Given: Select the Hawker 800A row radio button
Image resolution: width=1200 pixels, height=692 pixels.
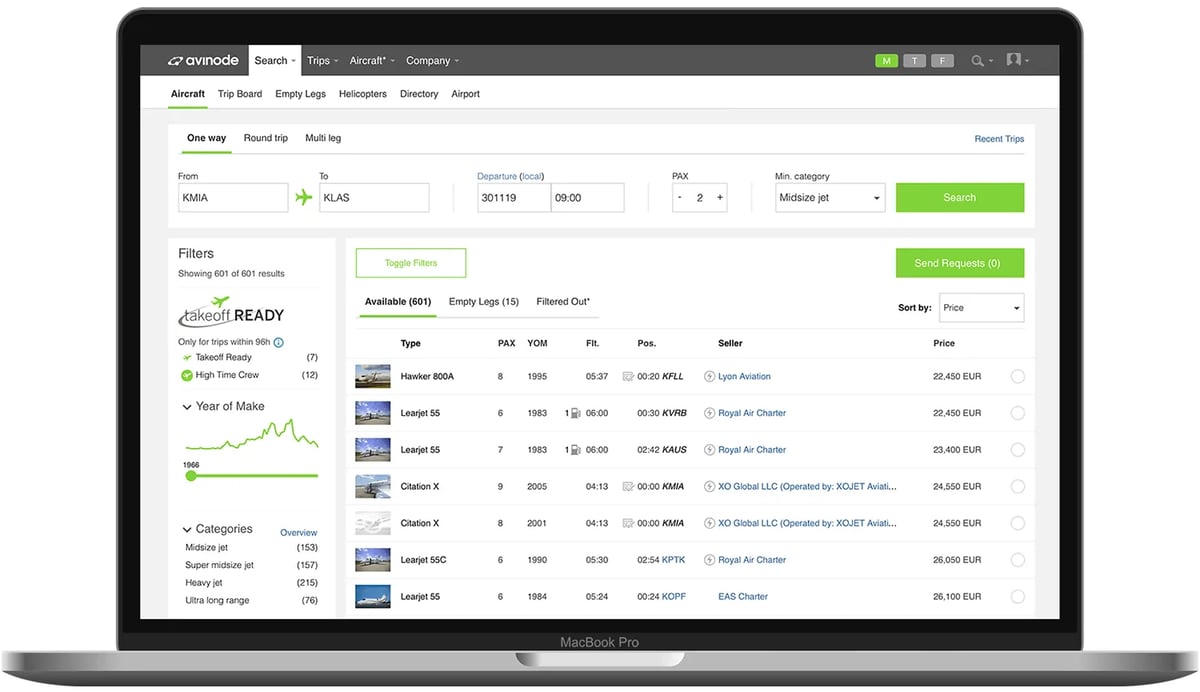Looking at the screenshot, I should point(1017,377).
